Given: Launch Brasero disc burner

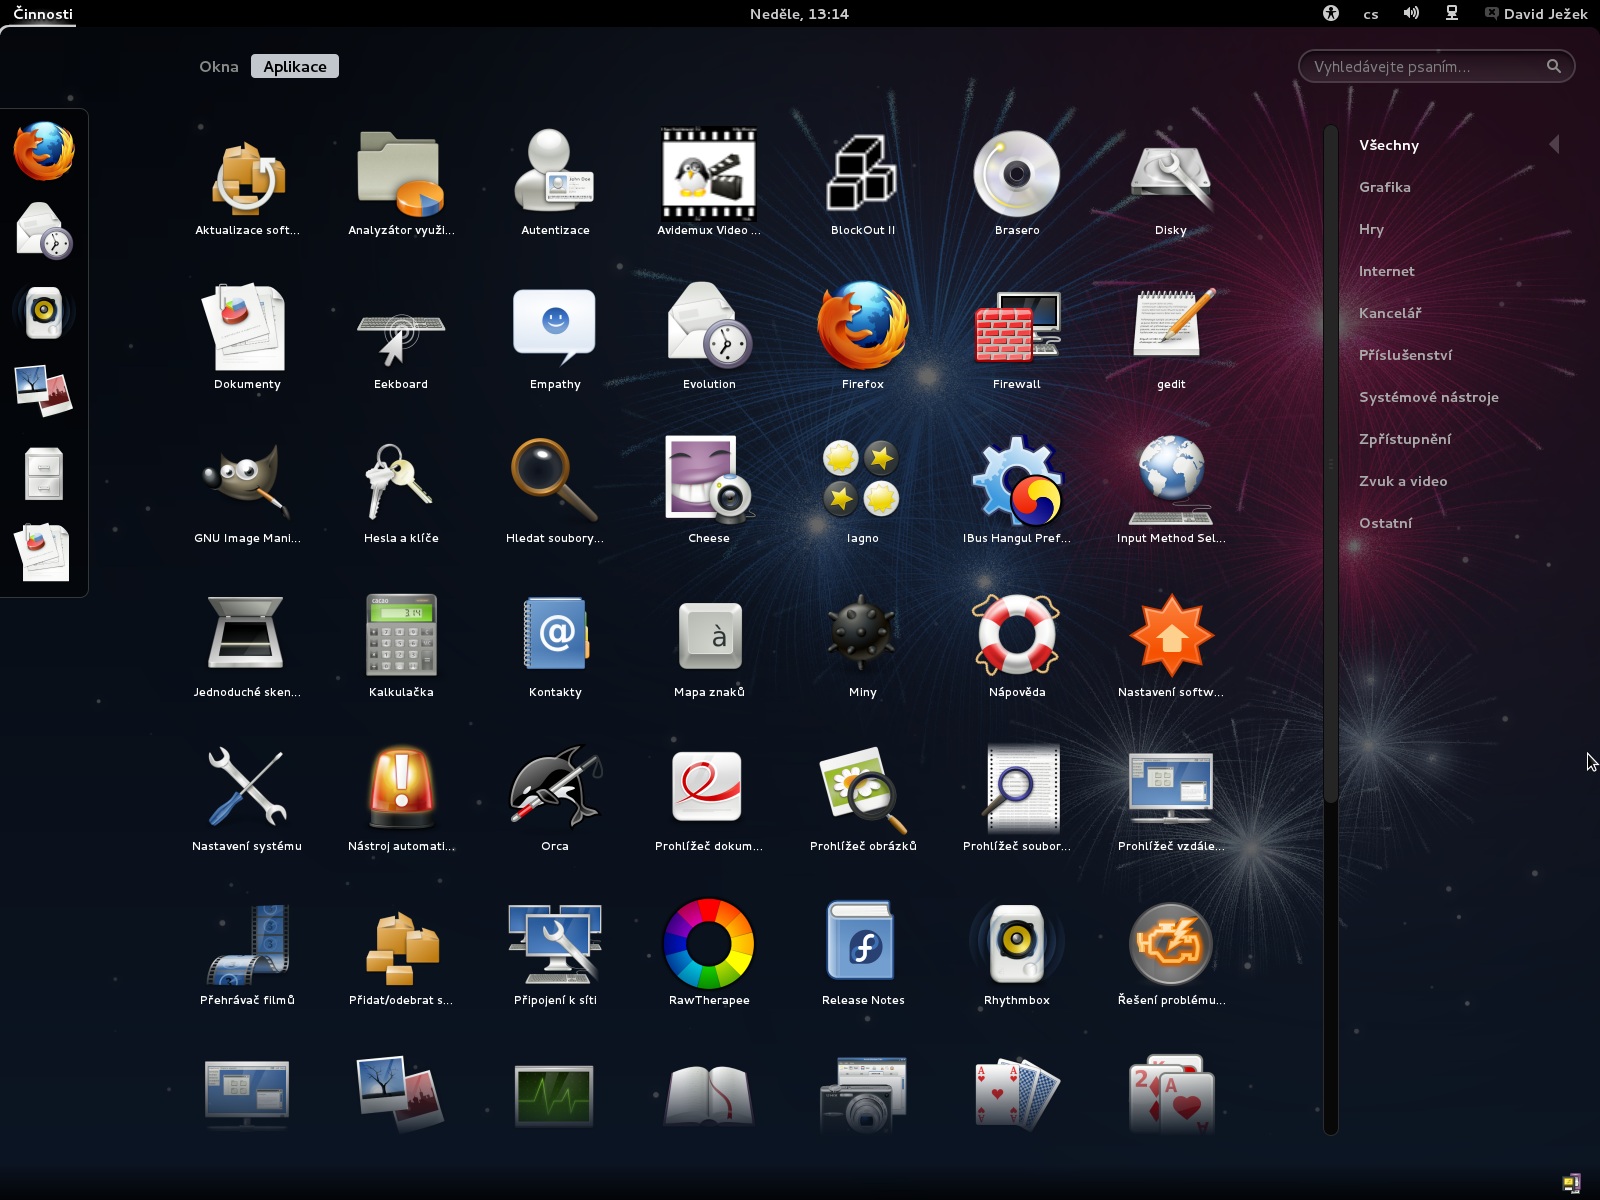Looking at the screenshot, I should click(x=1017, y=175).
